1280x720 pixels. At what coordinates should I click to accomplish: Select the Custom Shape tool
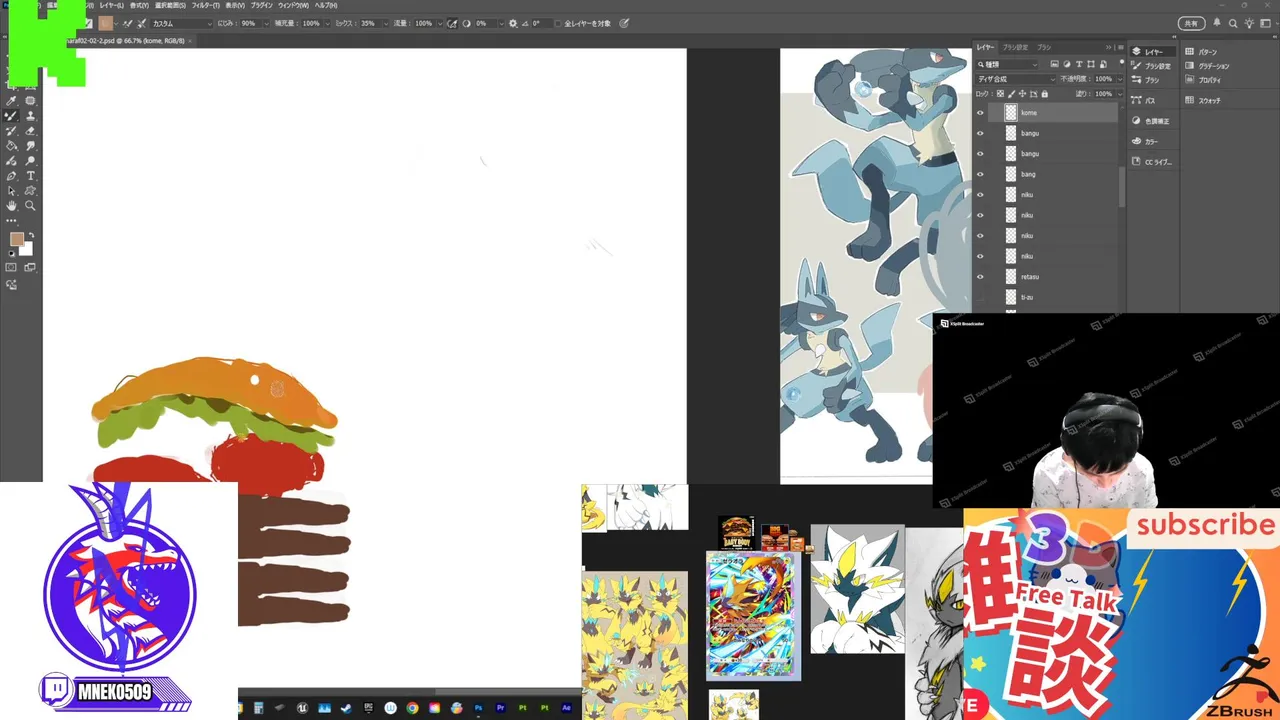coord(30,191)
